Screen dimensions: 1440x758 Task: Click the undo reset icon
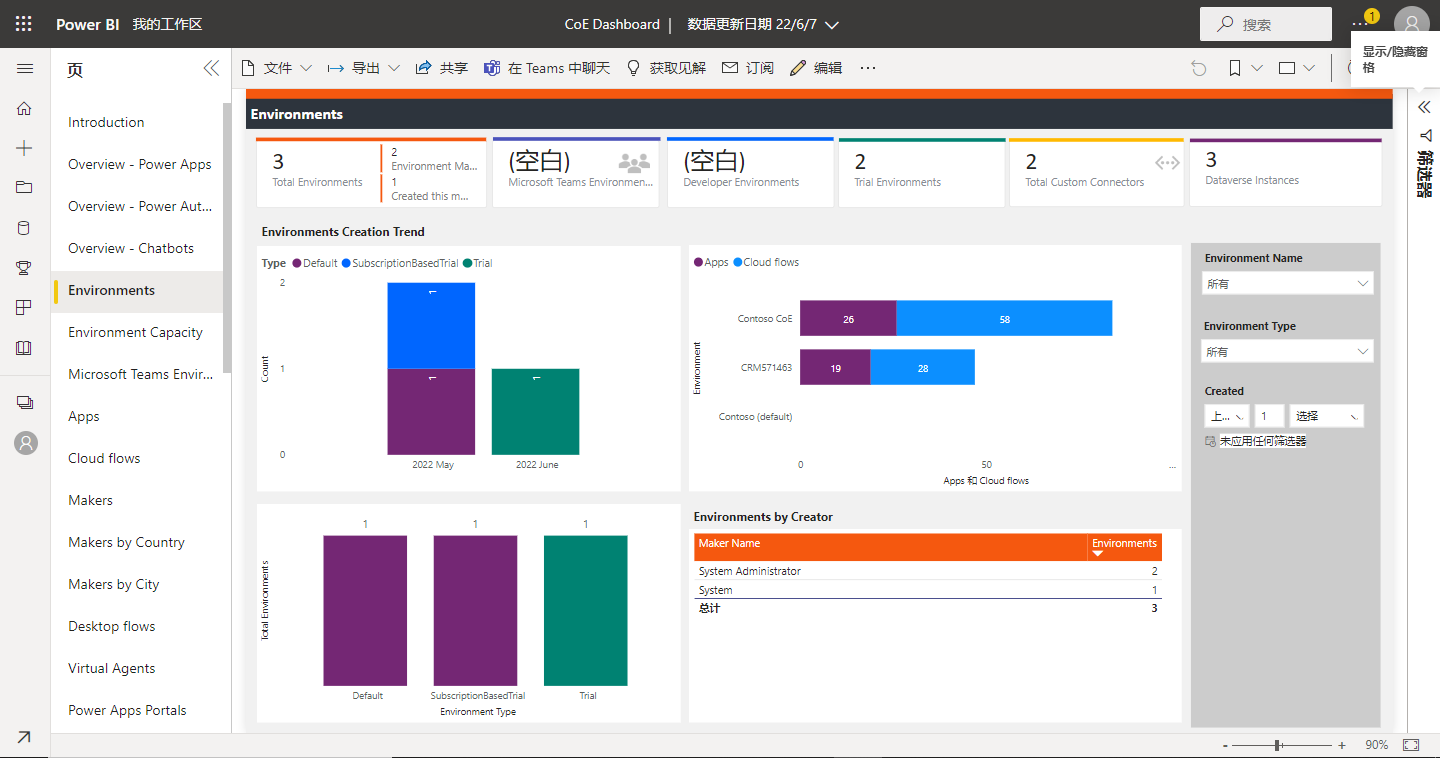click(x=1199, y=68)
